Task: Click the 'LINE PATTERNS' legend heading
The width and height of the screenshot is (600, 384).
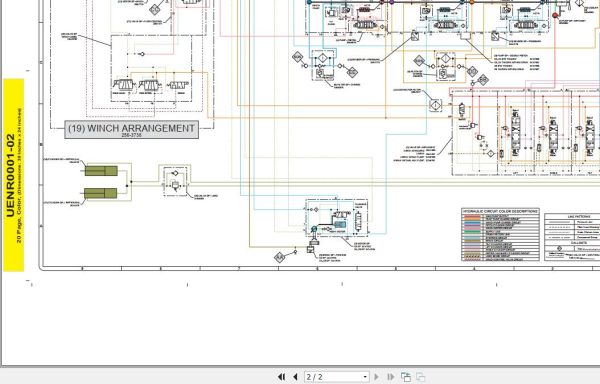Action: [x=579, y=216]
